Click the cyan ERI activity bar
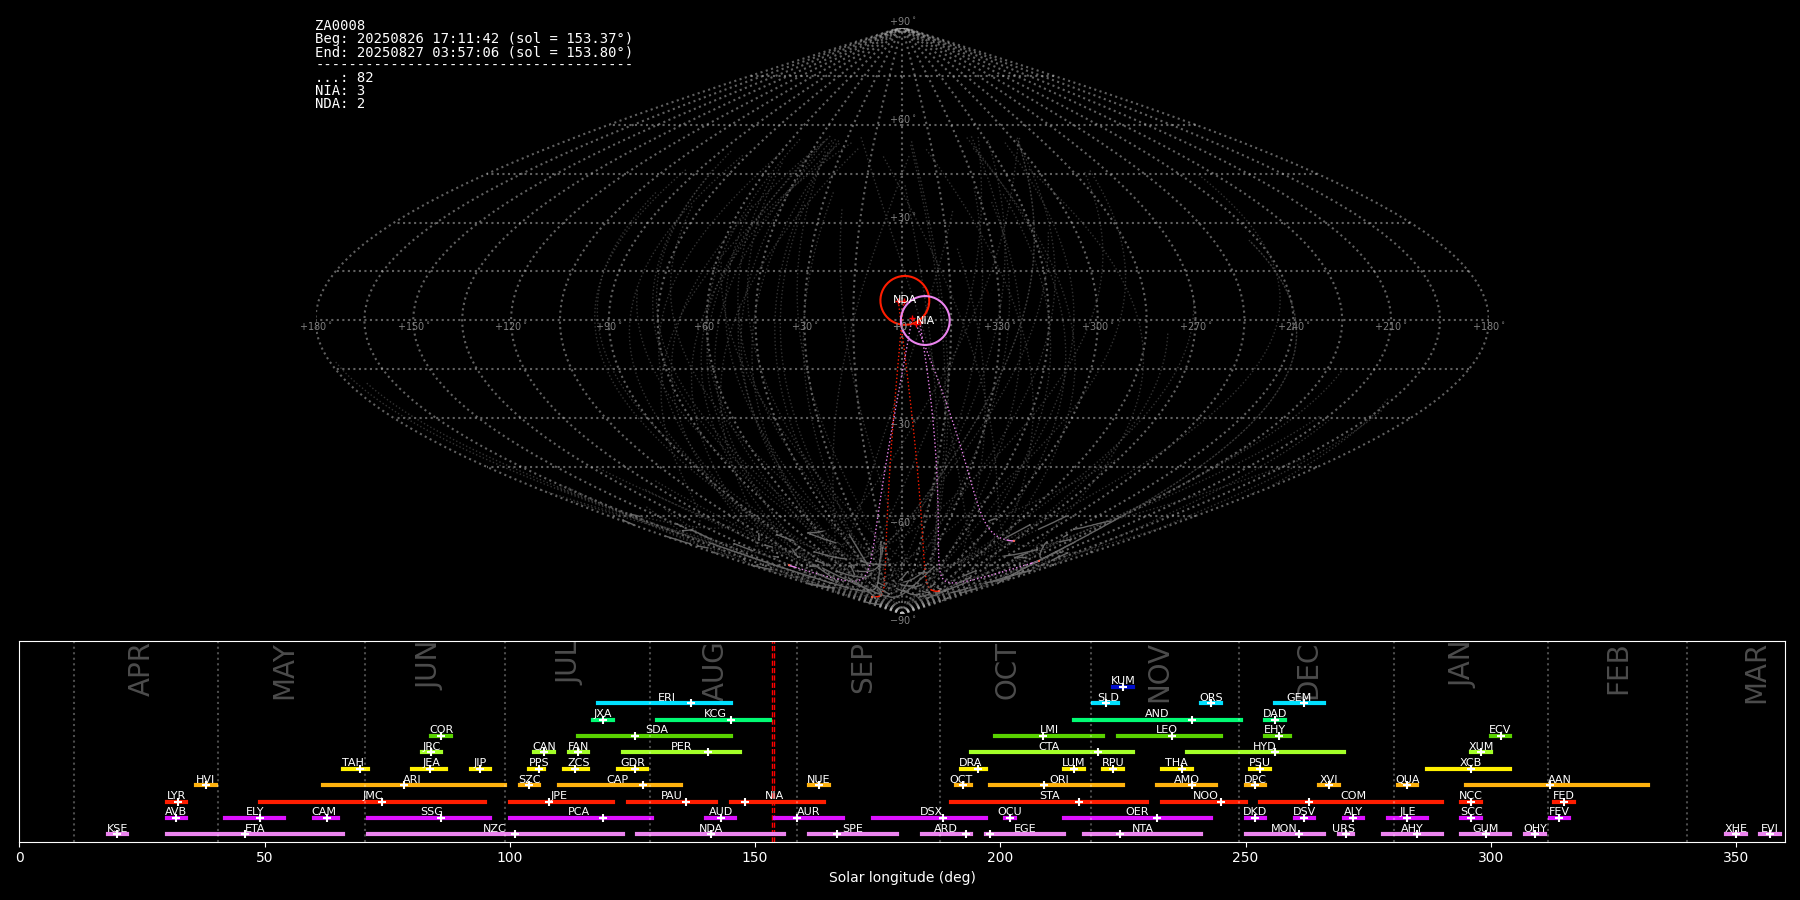The width and height of the screenshot is (1800, 900). [x=664, y=703]
